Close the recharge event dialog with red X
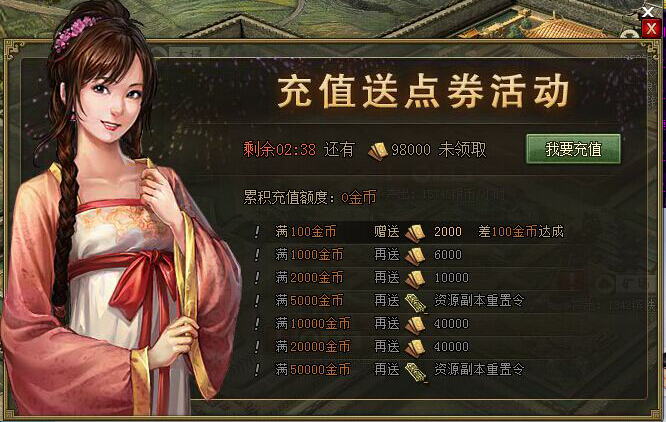 651,29
